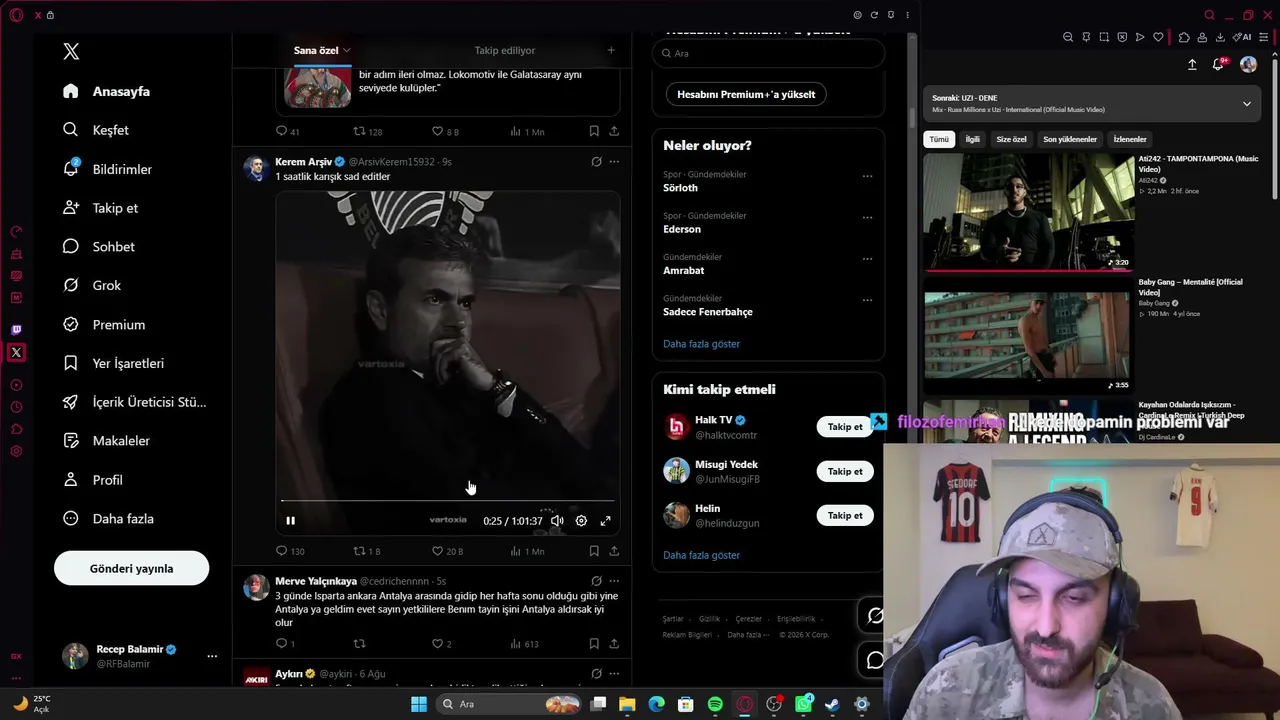The width and height of the screenshot is (1280, 720).
Task: Select Tümü filter chip on YouTube
Action: point(939,140)
